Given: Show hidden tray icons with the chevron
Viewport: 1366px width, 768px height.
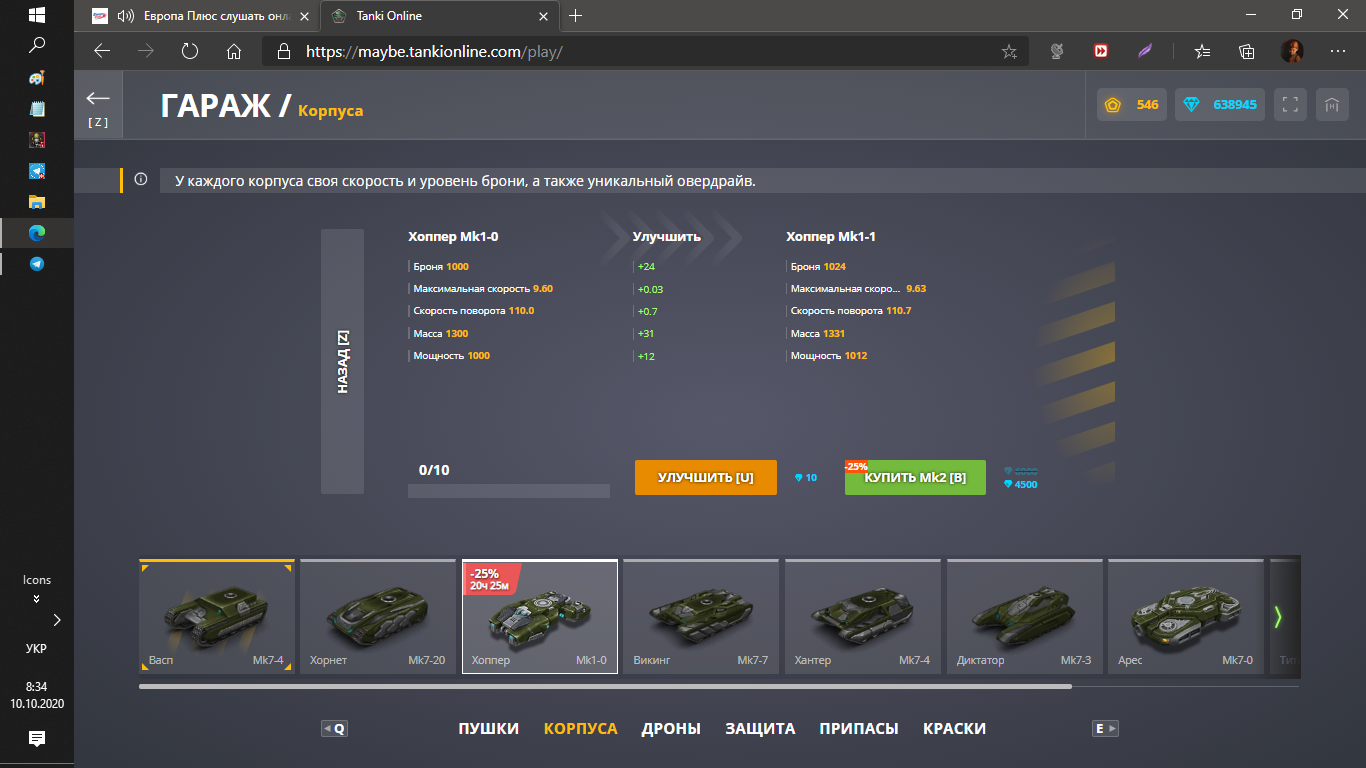Looking at the screenshot, I should click(x=57, y=620).
